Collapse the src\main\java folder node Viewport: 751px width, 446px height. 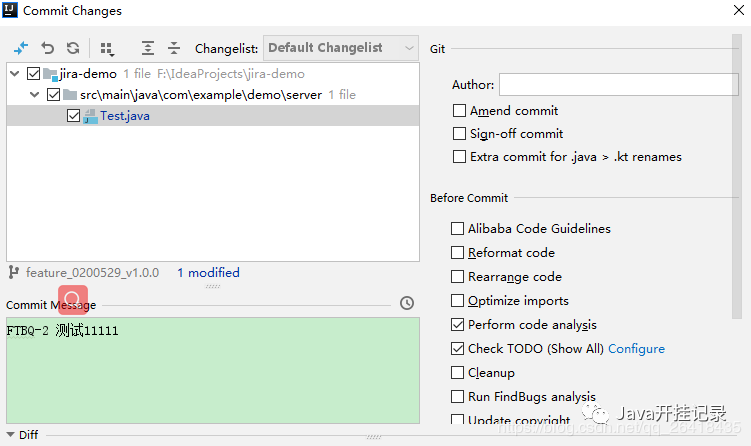point(33,95)
